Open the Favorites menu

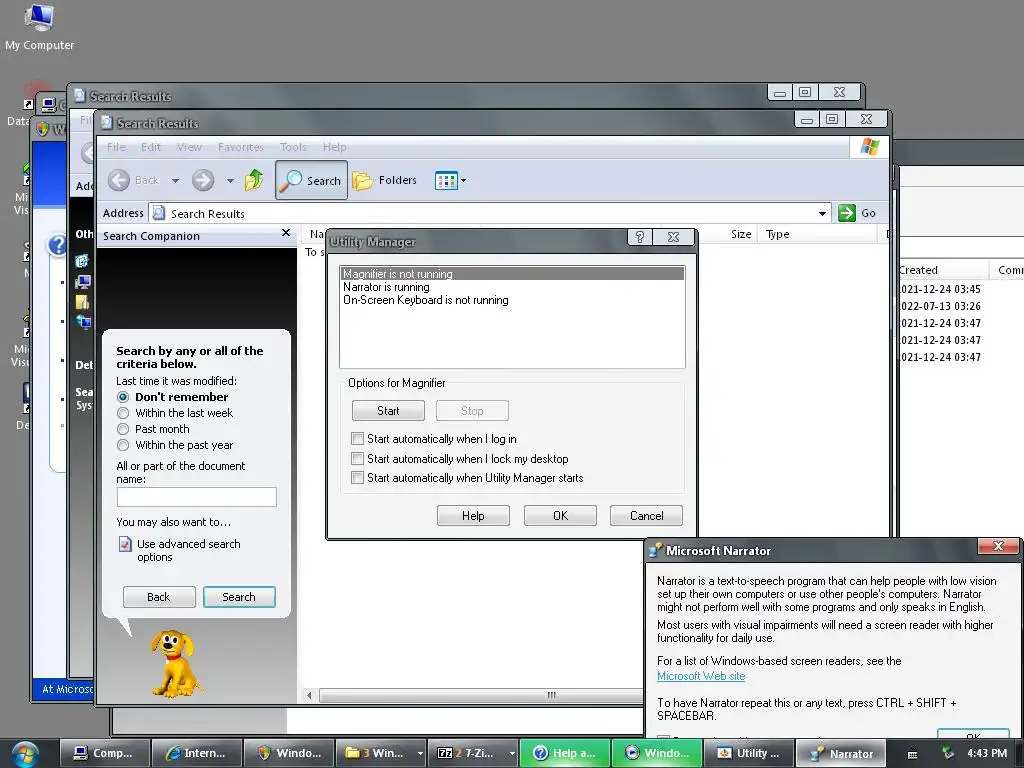(x=240, y=147)
